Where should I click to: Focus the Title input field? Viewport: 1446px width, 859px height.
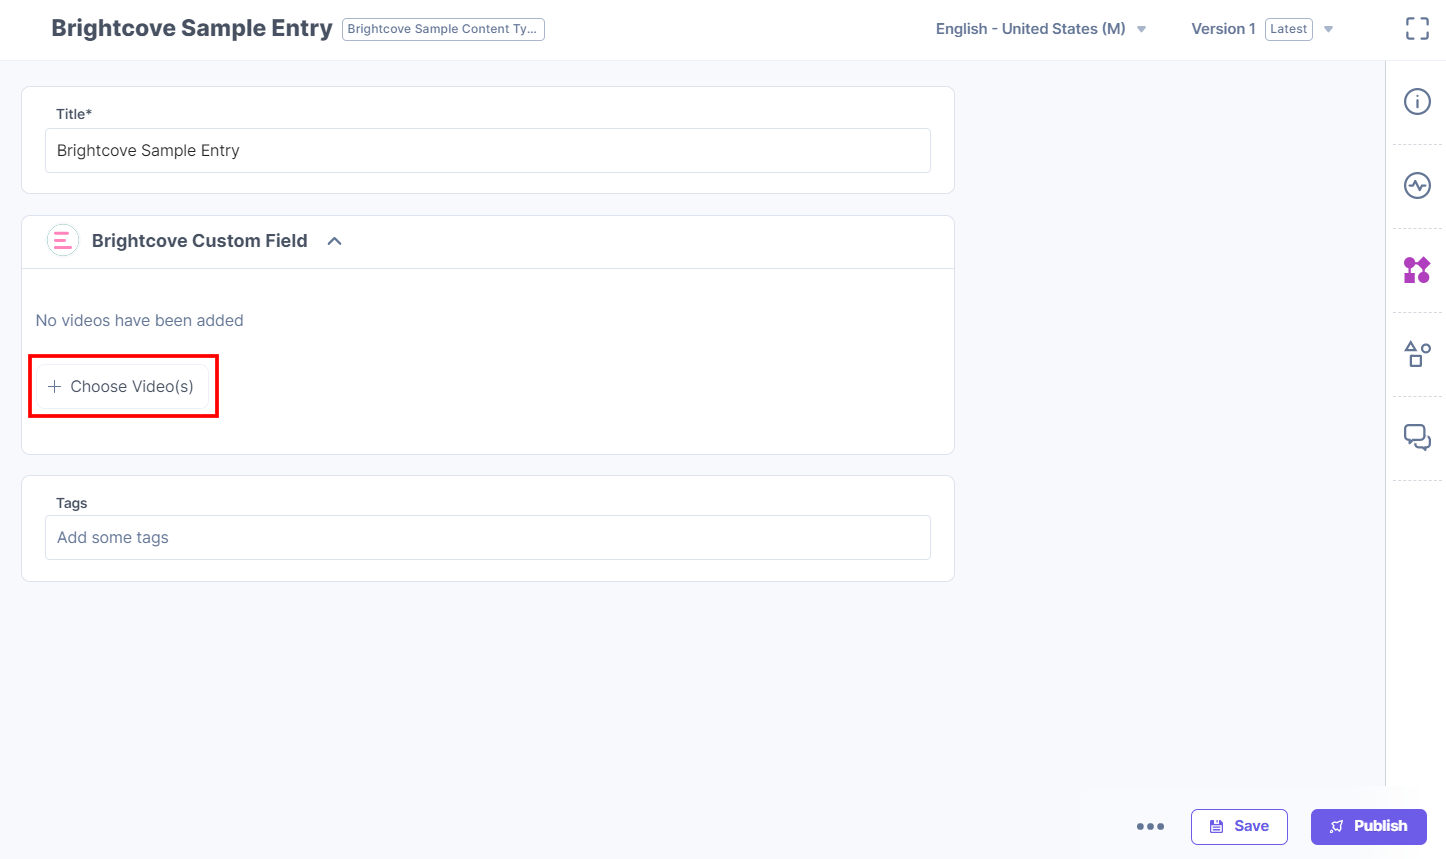tap(488, 150)
